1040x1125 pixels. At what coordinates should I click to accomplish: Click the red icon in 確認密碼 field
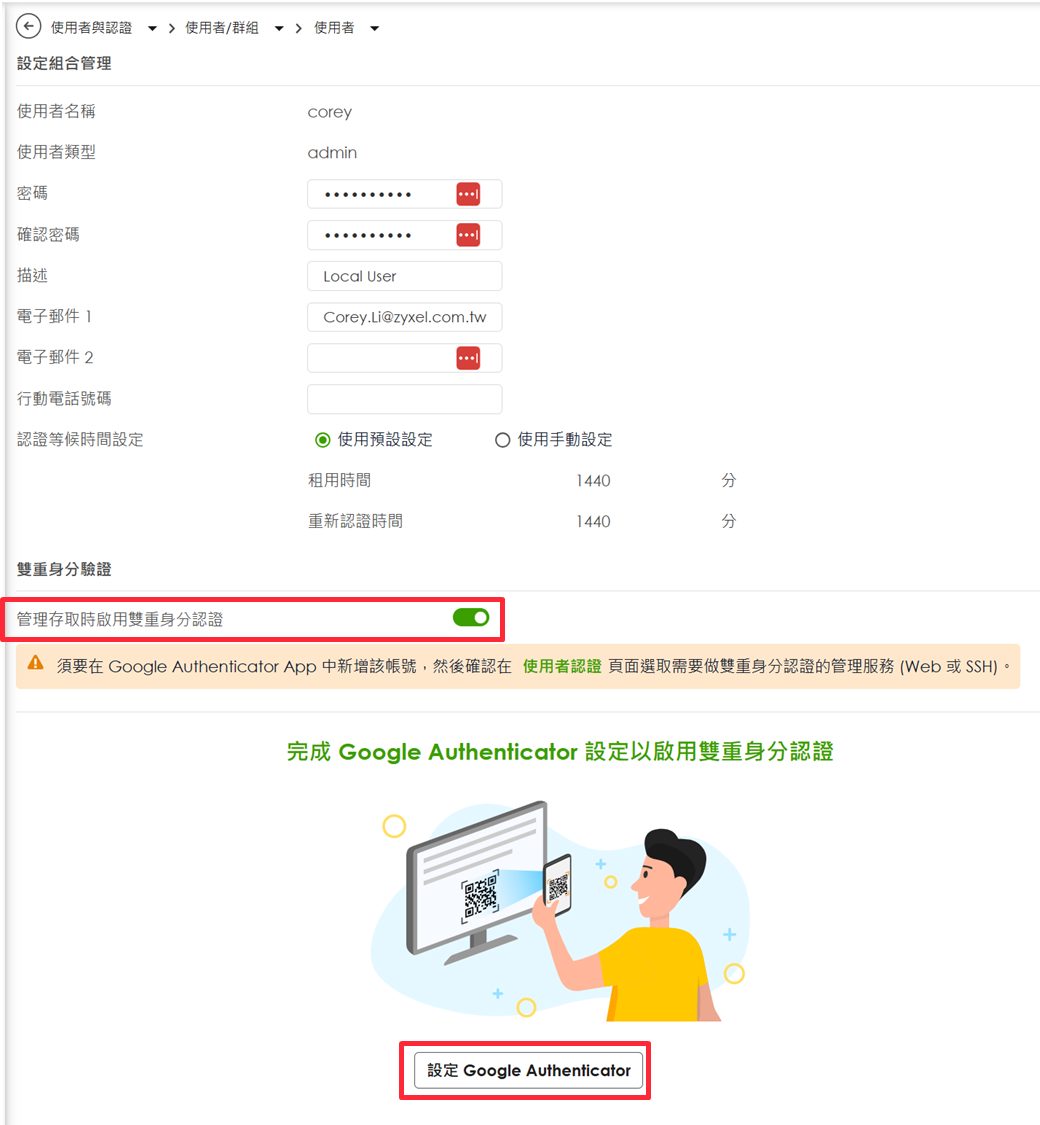pyautogui.click(x=468, y=235)
